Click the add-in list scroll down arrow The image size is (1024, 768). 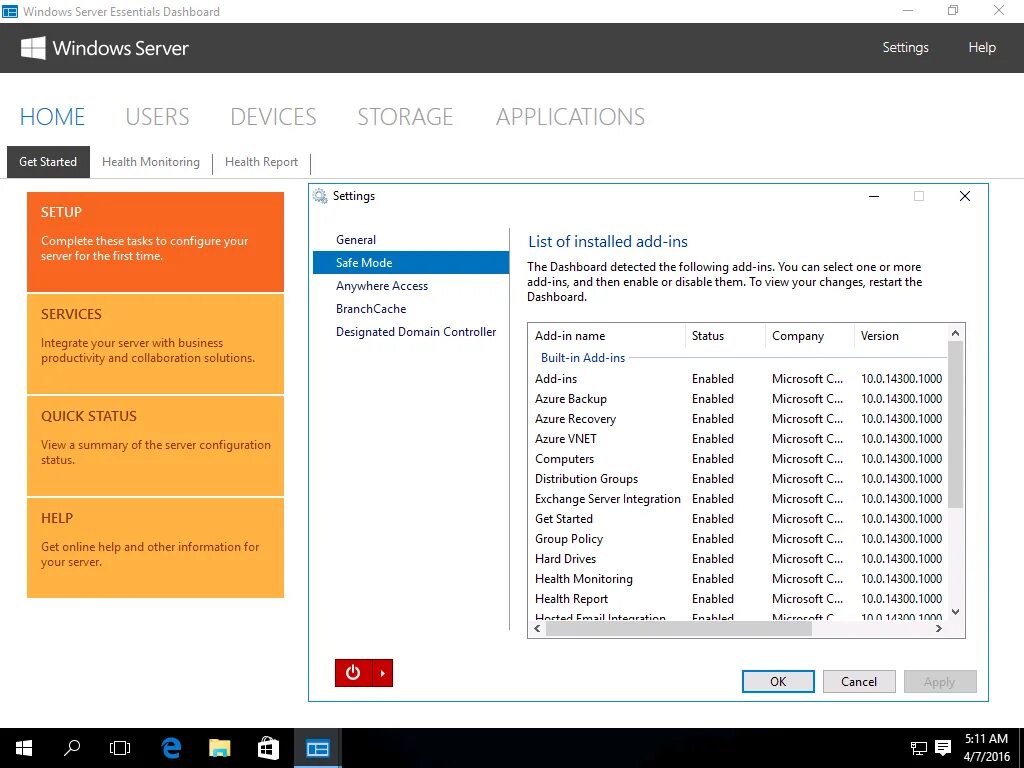(x=955, y=612)
